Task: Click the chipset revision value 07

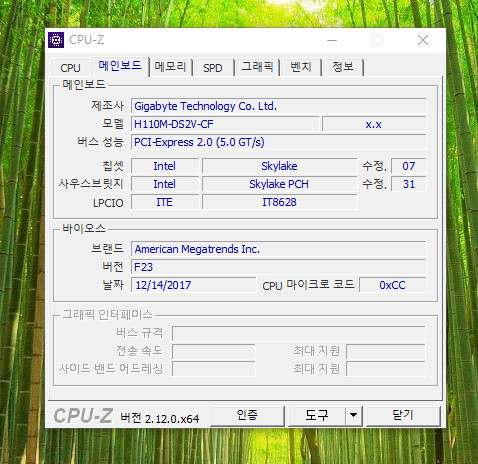Action: 408,166
